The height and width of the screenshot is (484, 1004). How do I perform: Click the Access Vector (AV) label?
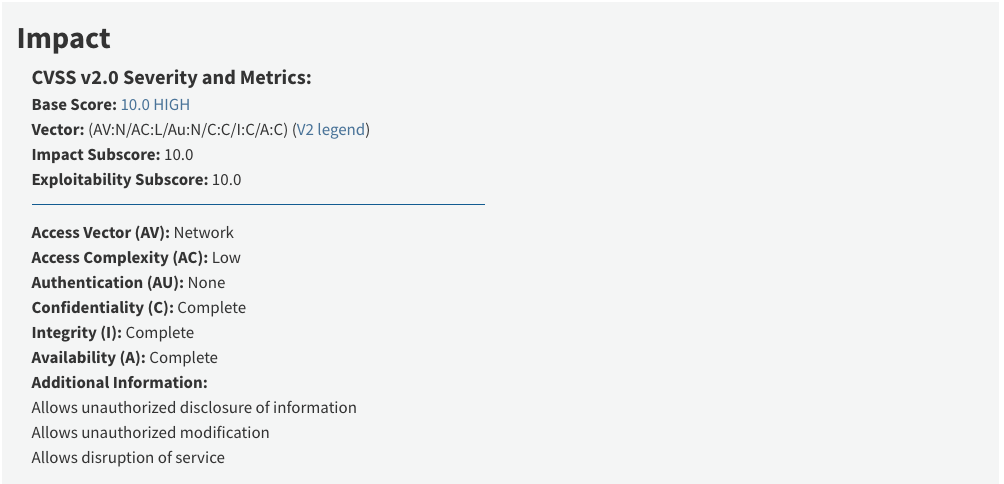tap(101, 232)
